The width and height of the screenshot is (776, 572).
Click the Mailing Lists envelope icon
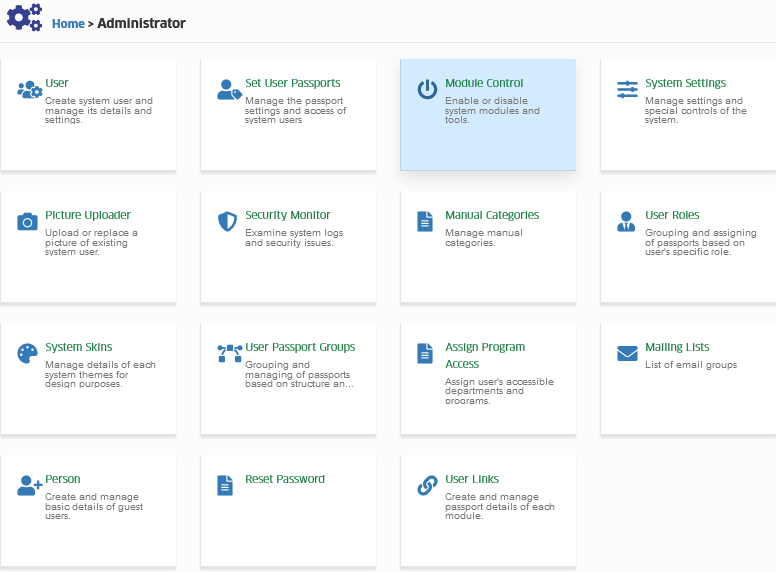pyautogui.click(x=627, y=354)
